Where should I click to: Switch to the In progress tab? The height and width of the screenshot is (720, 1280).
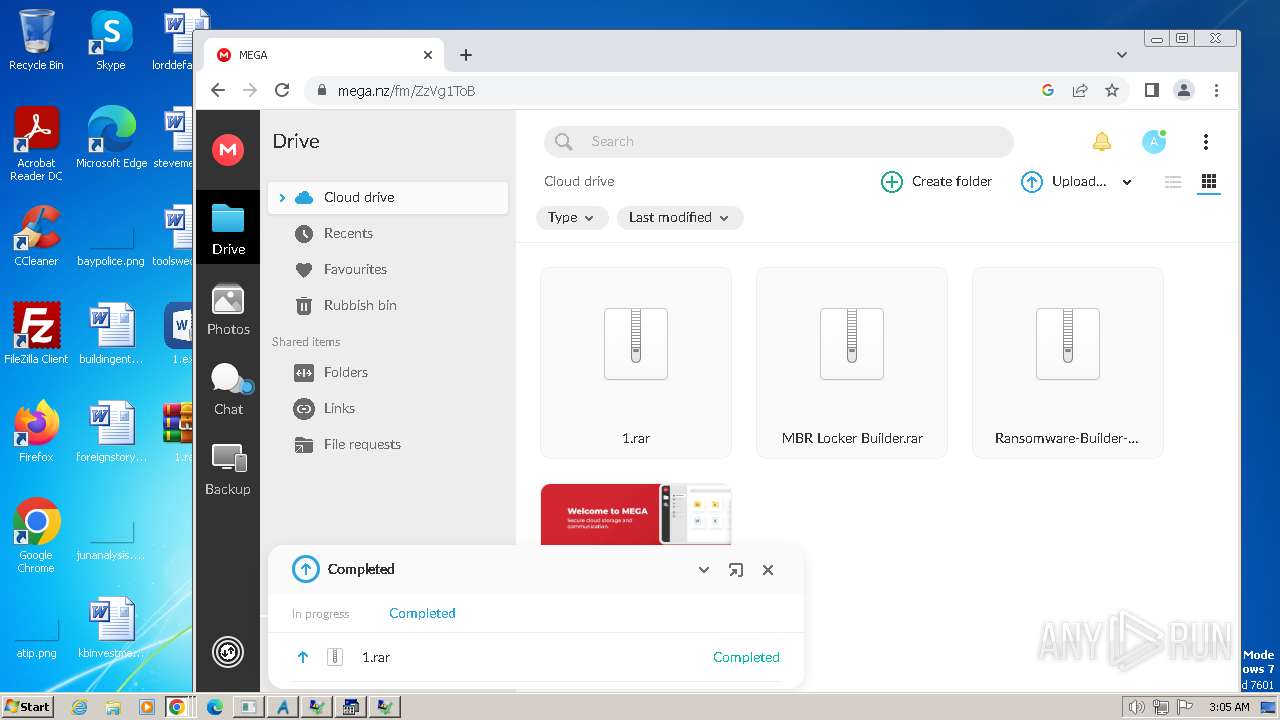click(321, 614)
